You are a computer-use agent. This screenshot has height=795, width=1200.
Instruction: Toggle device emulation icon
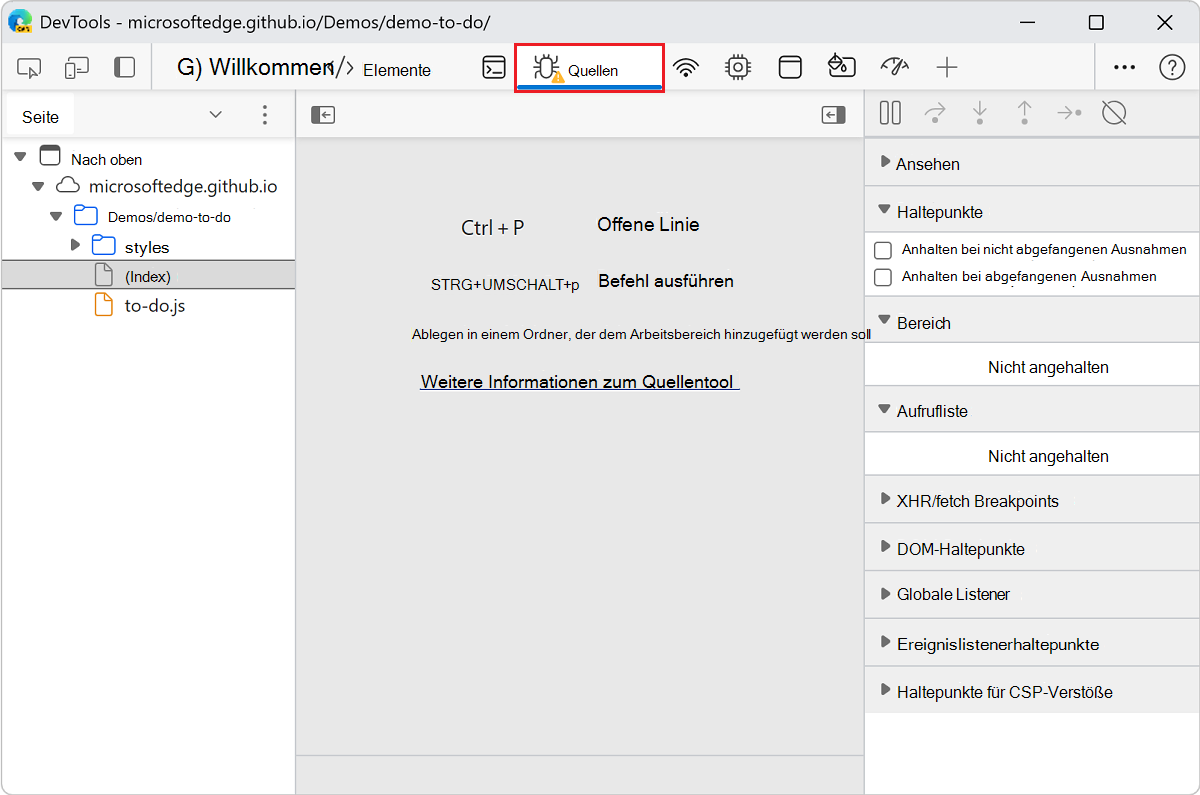click(76, 68)
